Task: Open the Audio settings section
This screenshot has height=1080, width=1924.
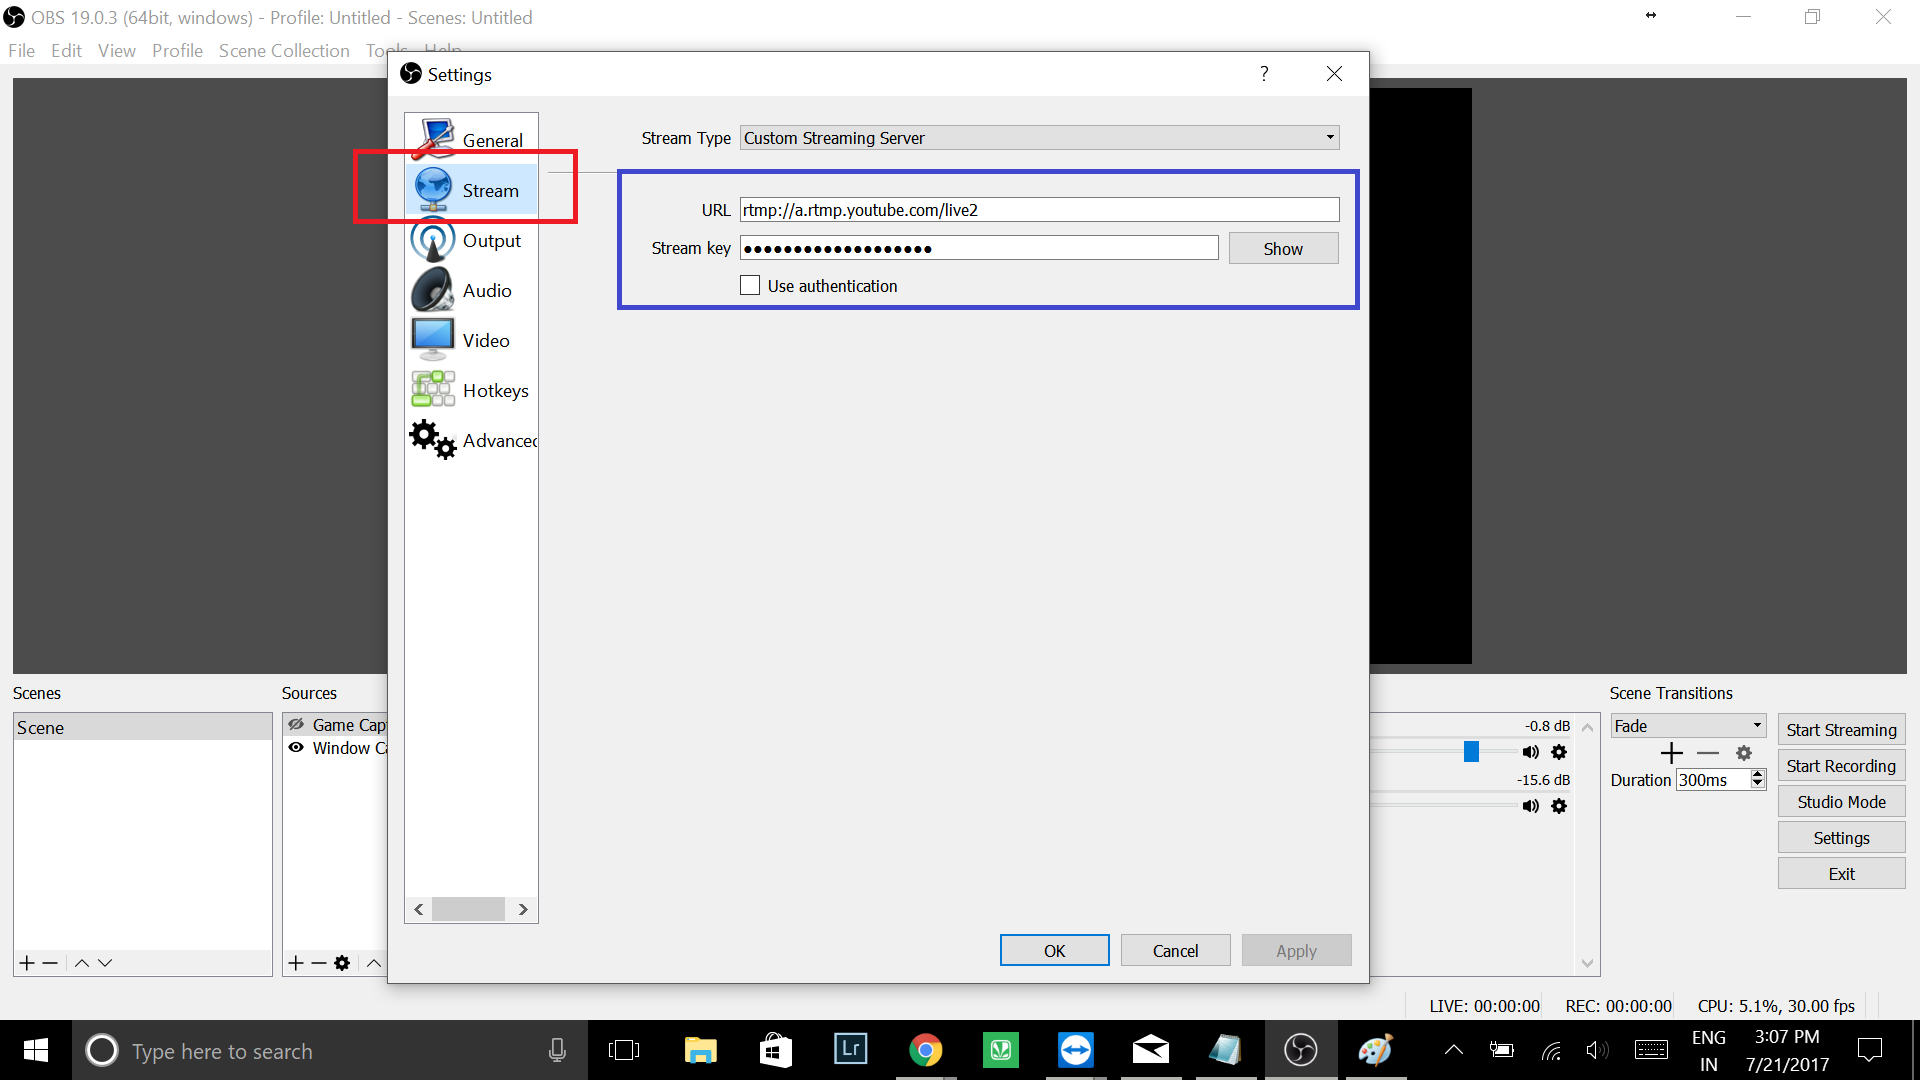Action: [x=471, y=290]
